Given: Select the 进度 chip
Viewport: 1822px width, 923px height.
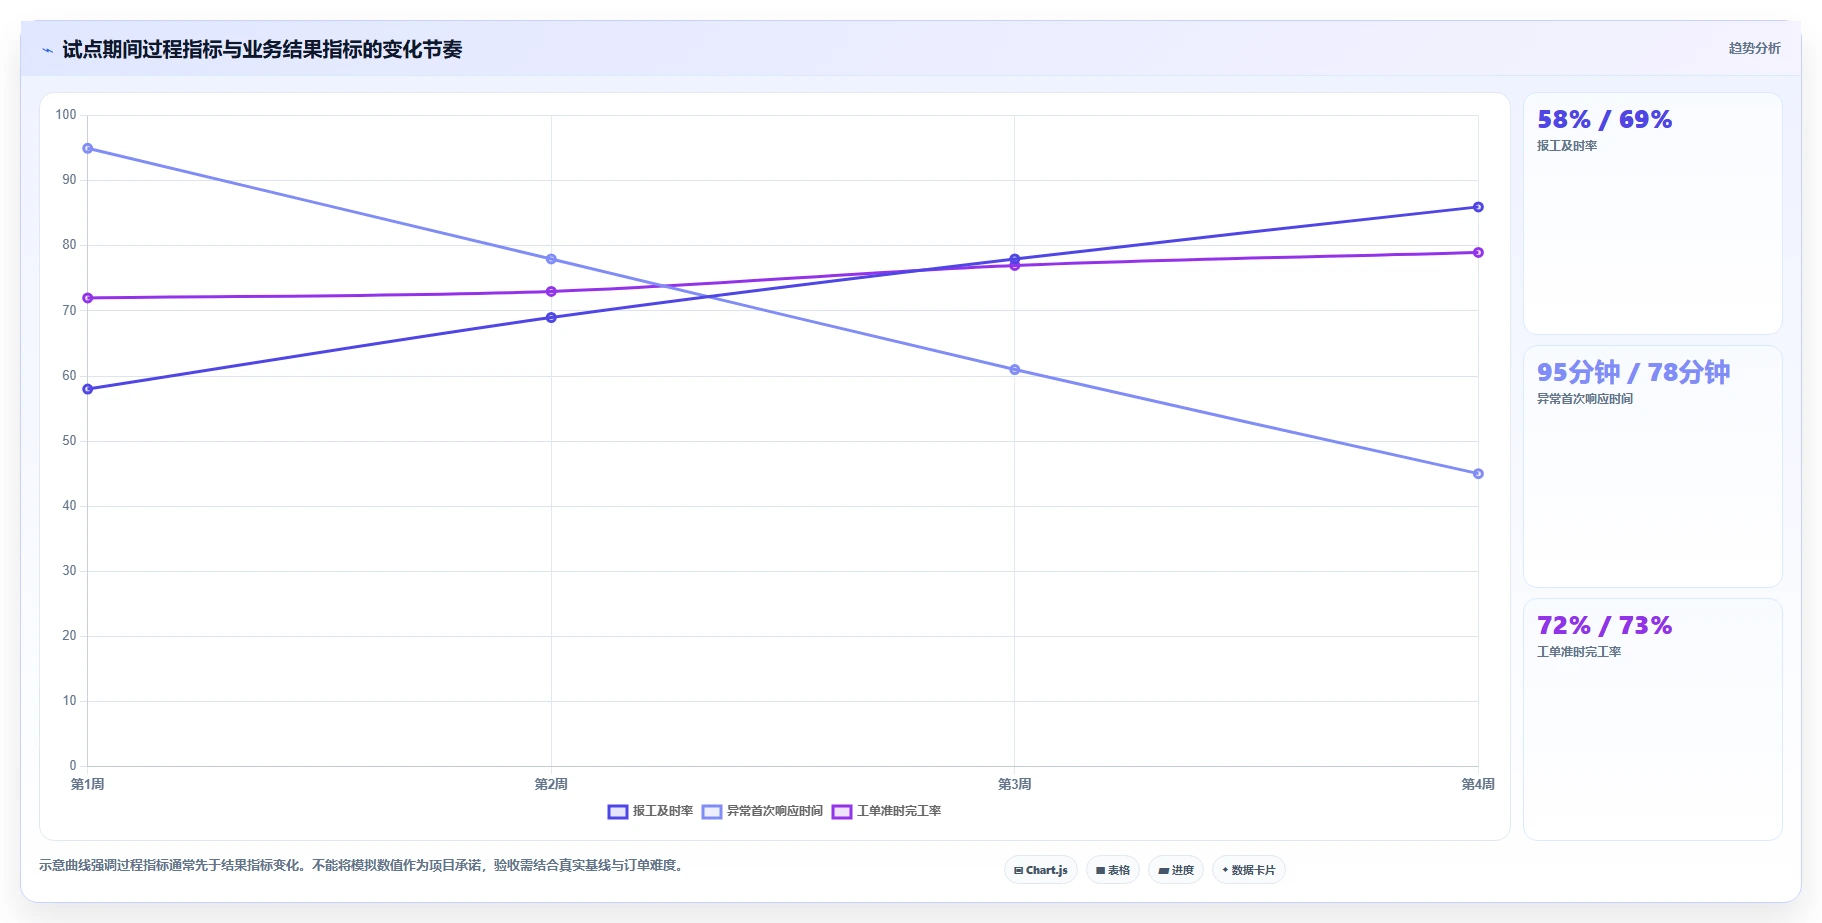Looking at the screenshot, I should tap(1175, 870).
